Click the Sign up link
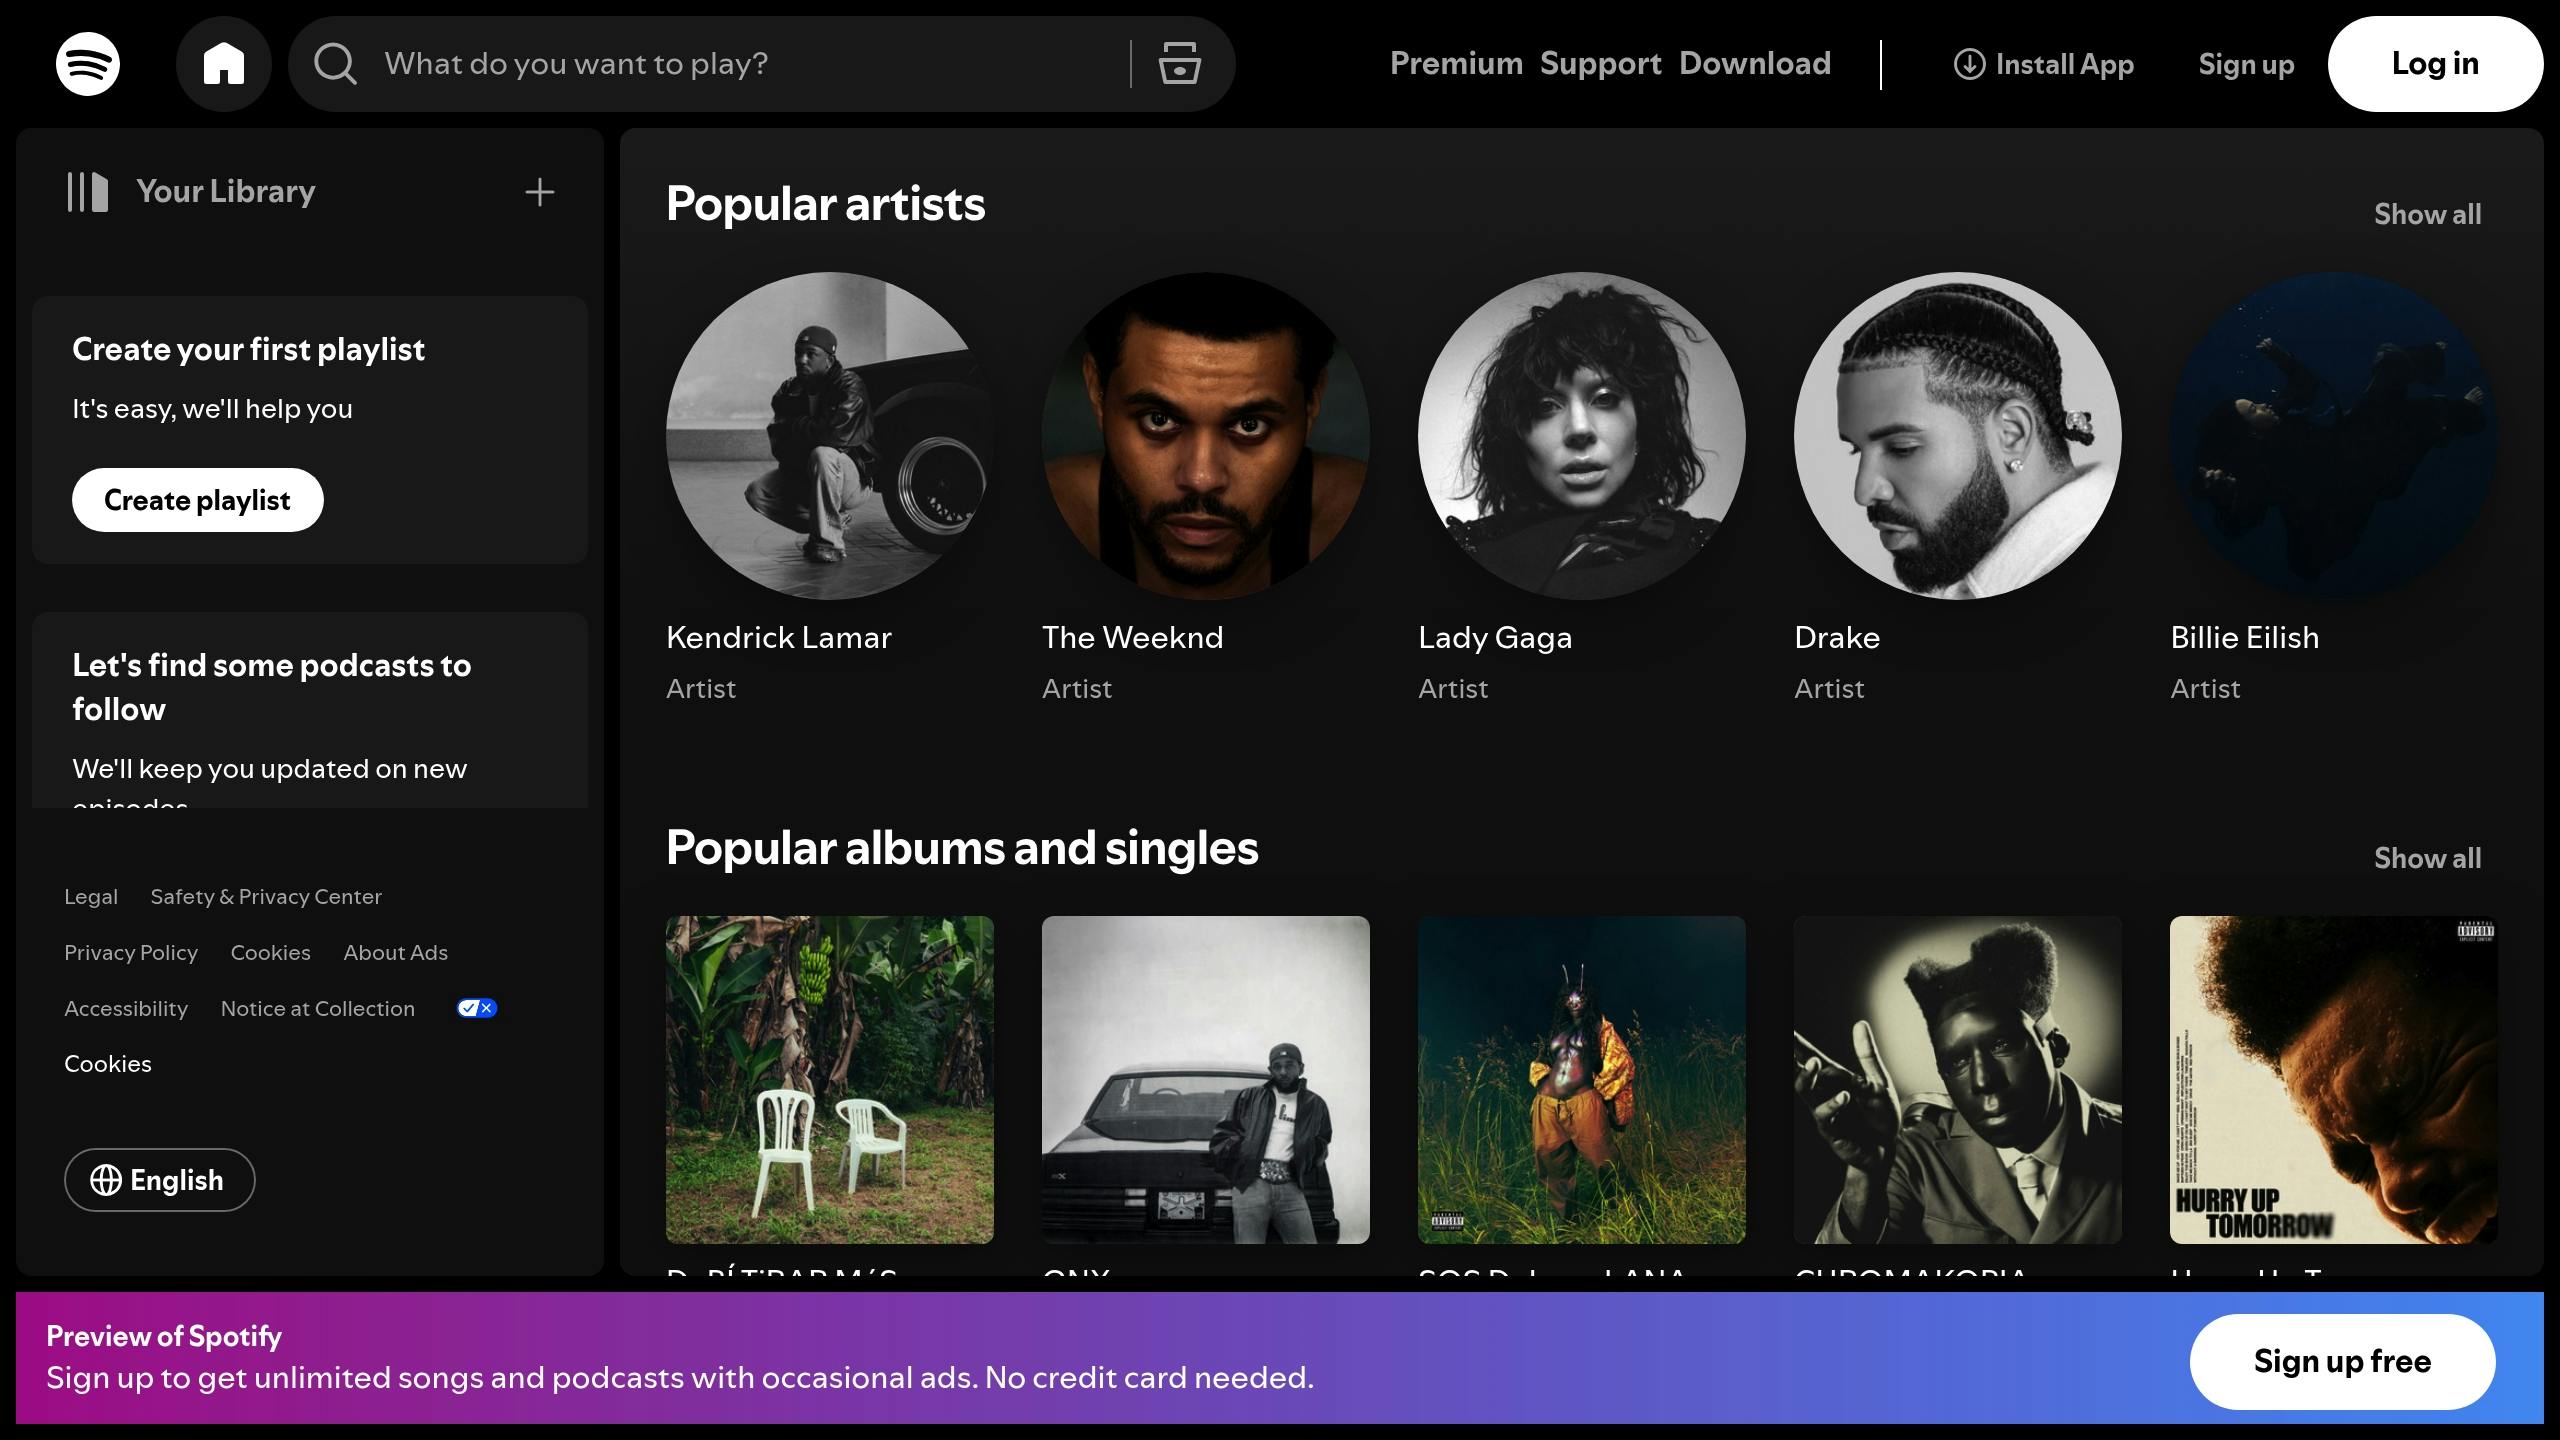Viewport: 2560px width, 1440px height. coord(2246,64)
